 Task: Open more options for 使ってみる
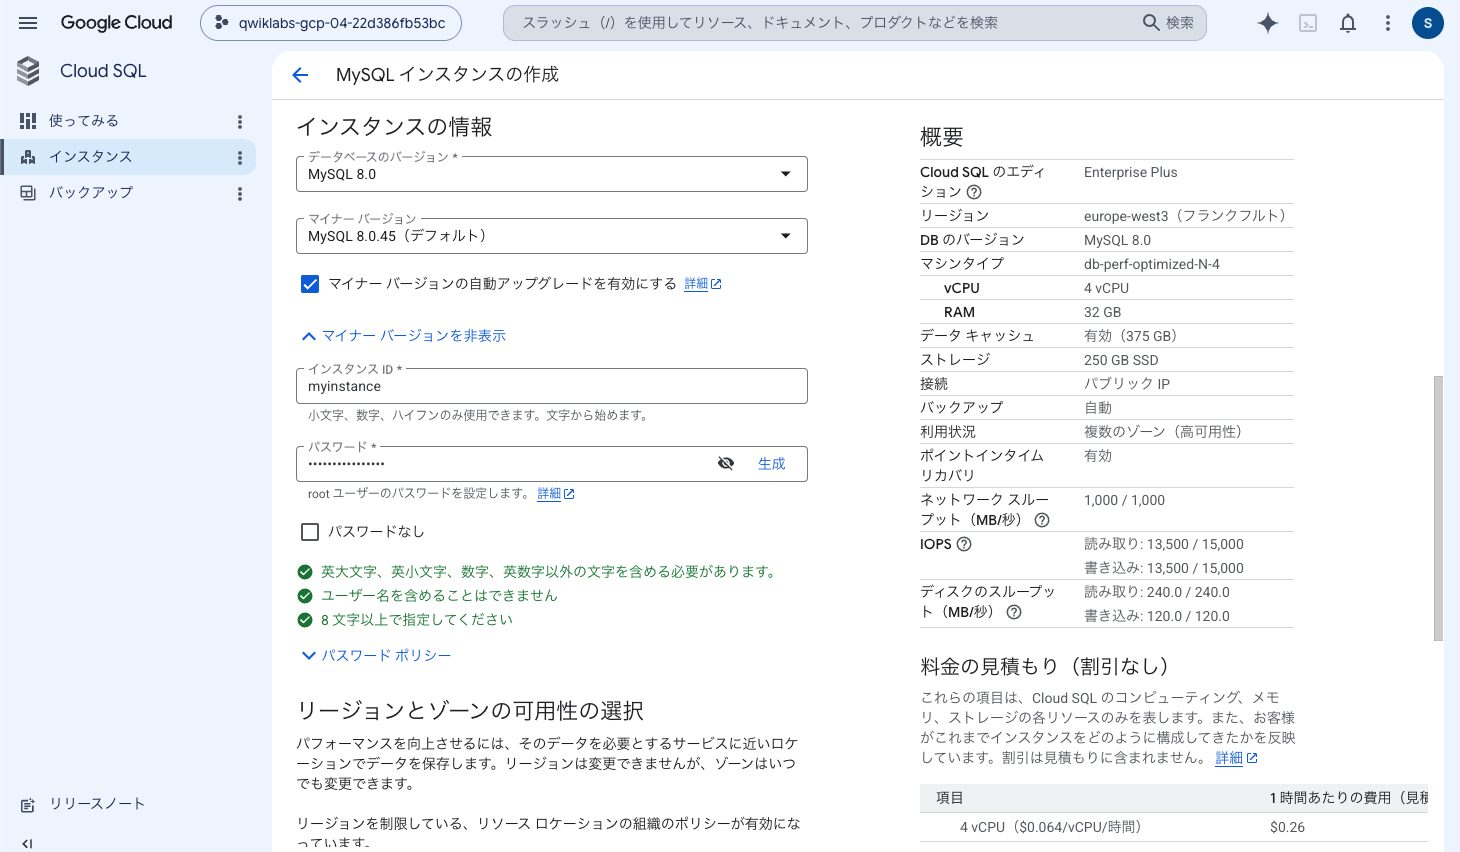tap(240, 122)
